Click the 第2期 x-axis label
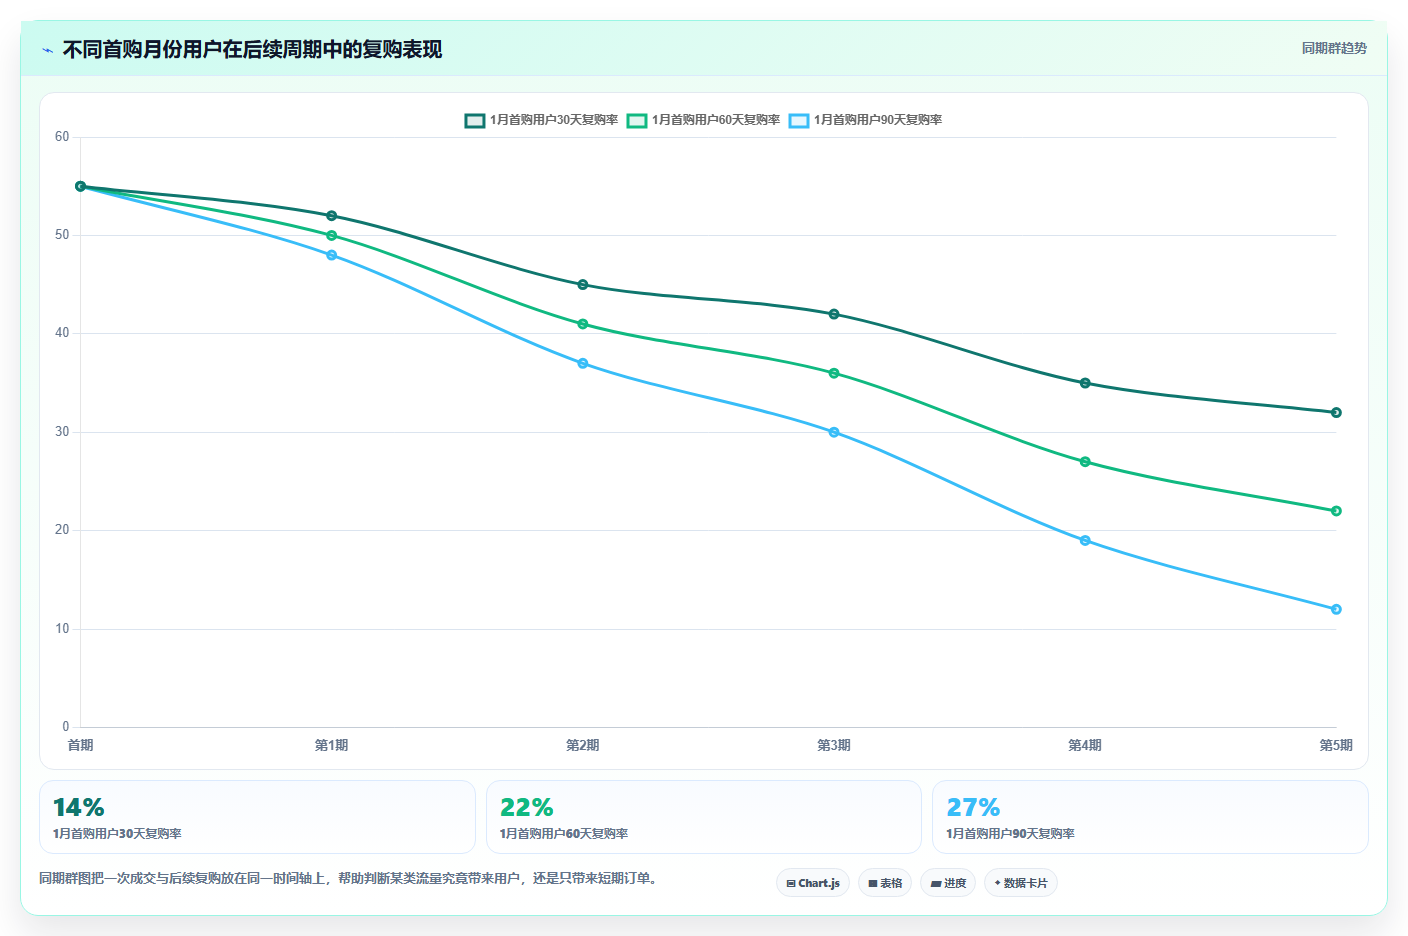 coord(583,745)
